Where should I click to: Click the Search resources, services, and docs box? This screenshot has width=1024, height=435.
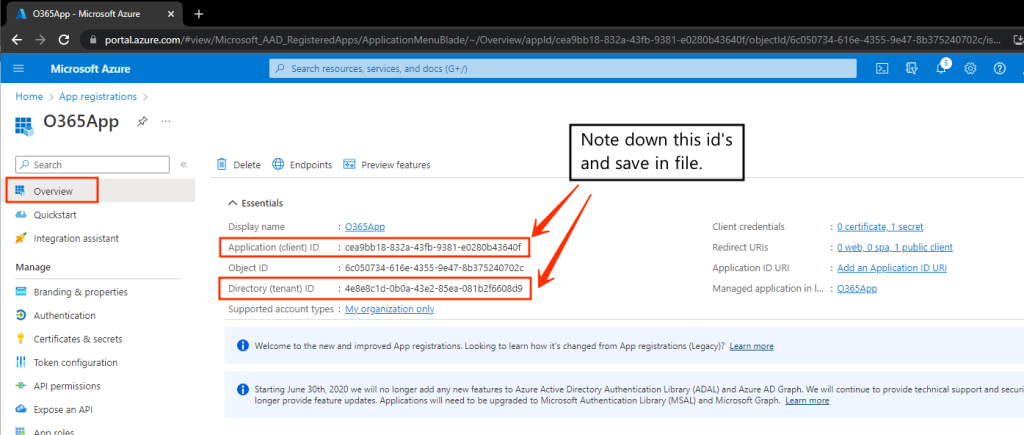pos(563,68)
